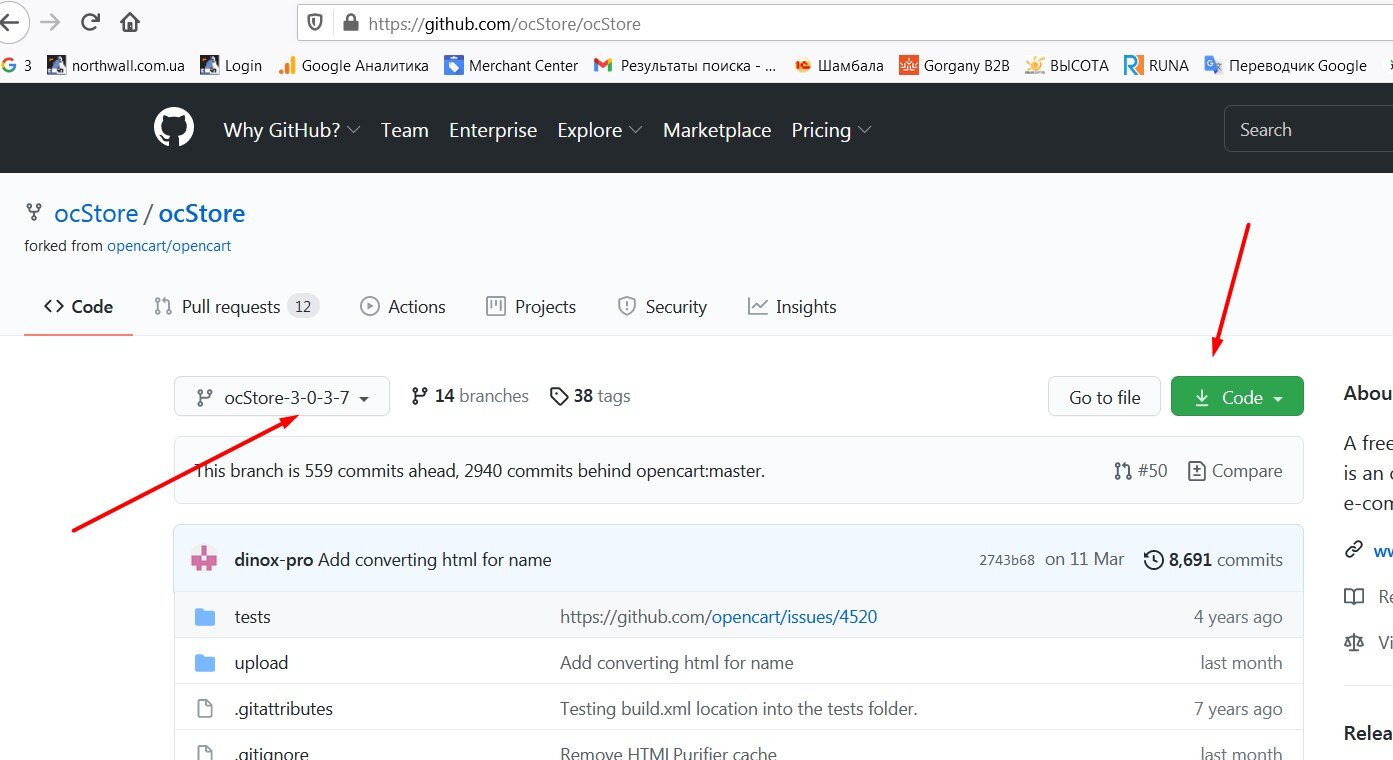The width and height of the screenshot is (1393, 760).
Task: Switch to the Security tab
Action: 662,307
